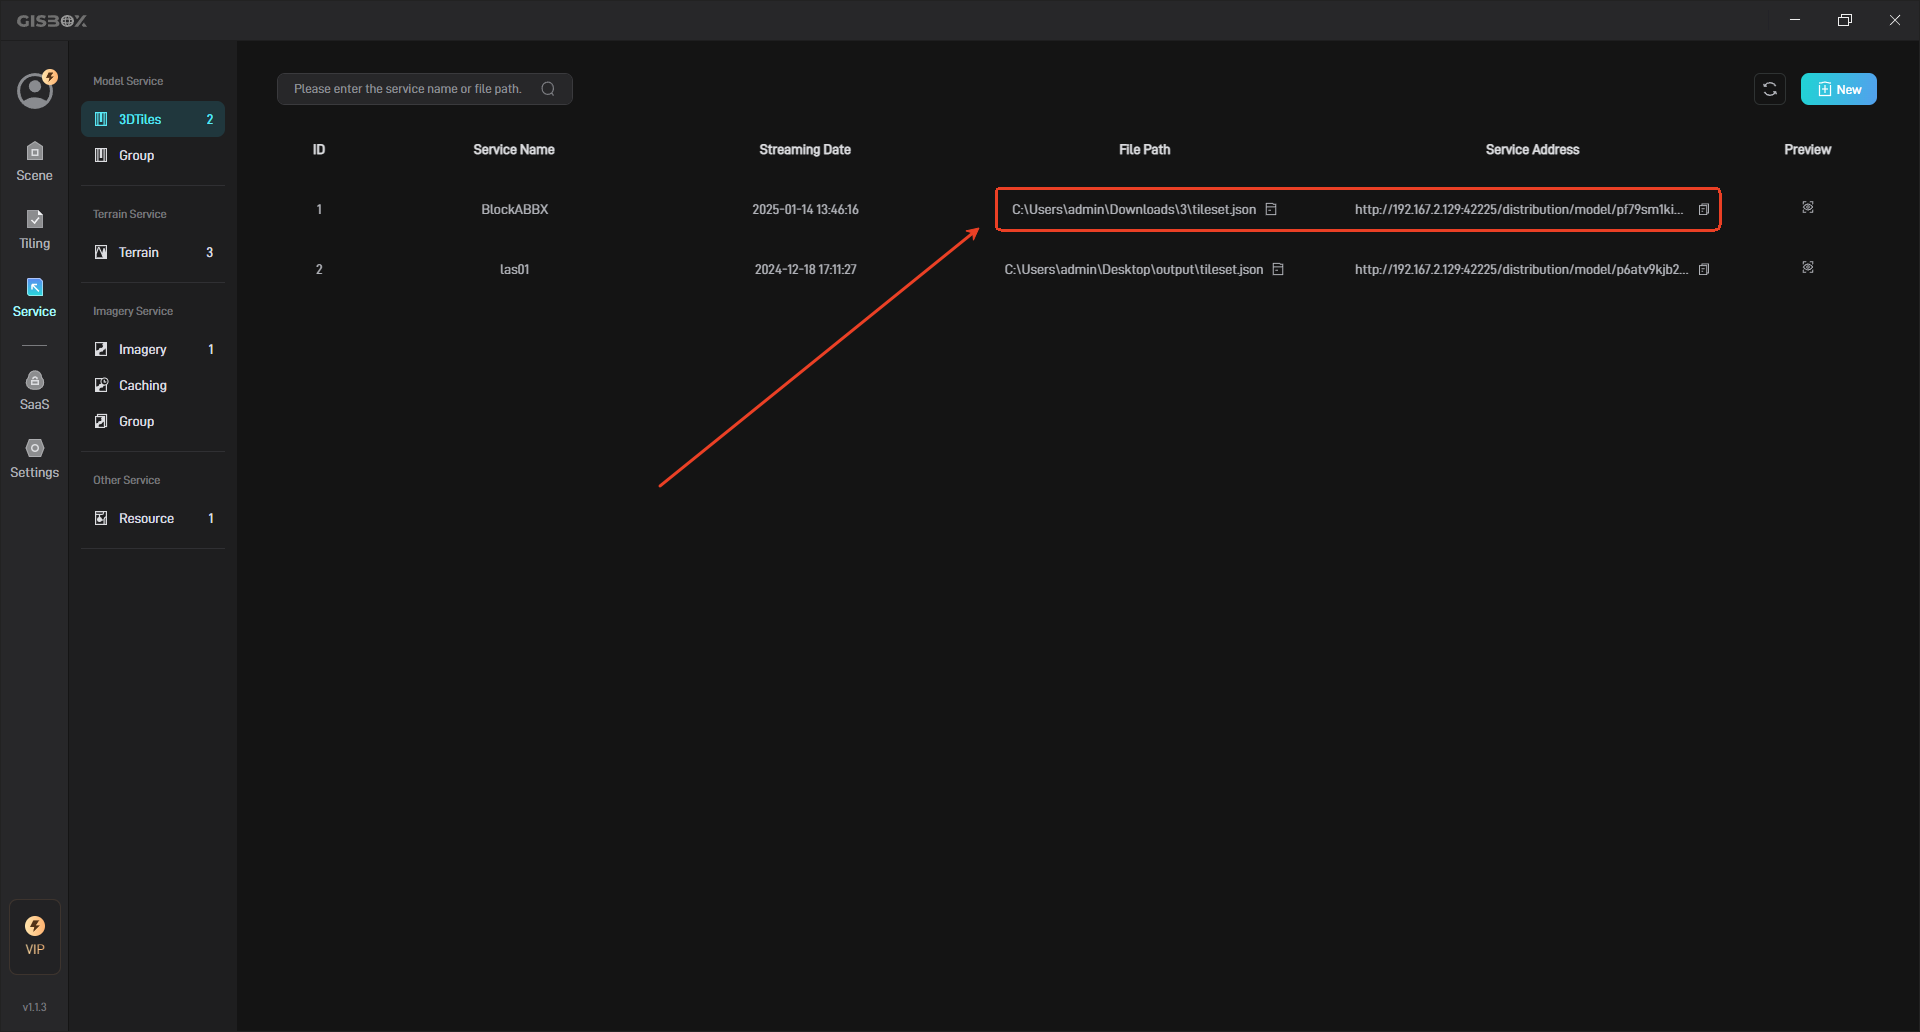Create a New service
Viewport: 1920px width, 1032px height.
(x=1838, y=89)
